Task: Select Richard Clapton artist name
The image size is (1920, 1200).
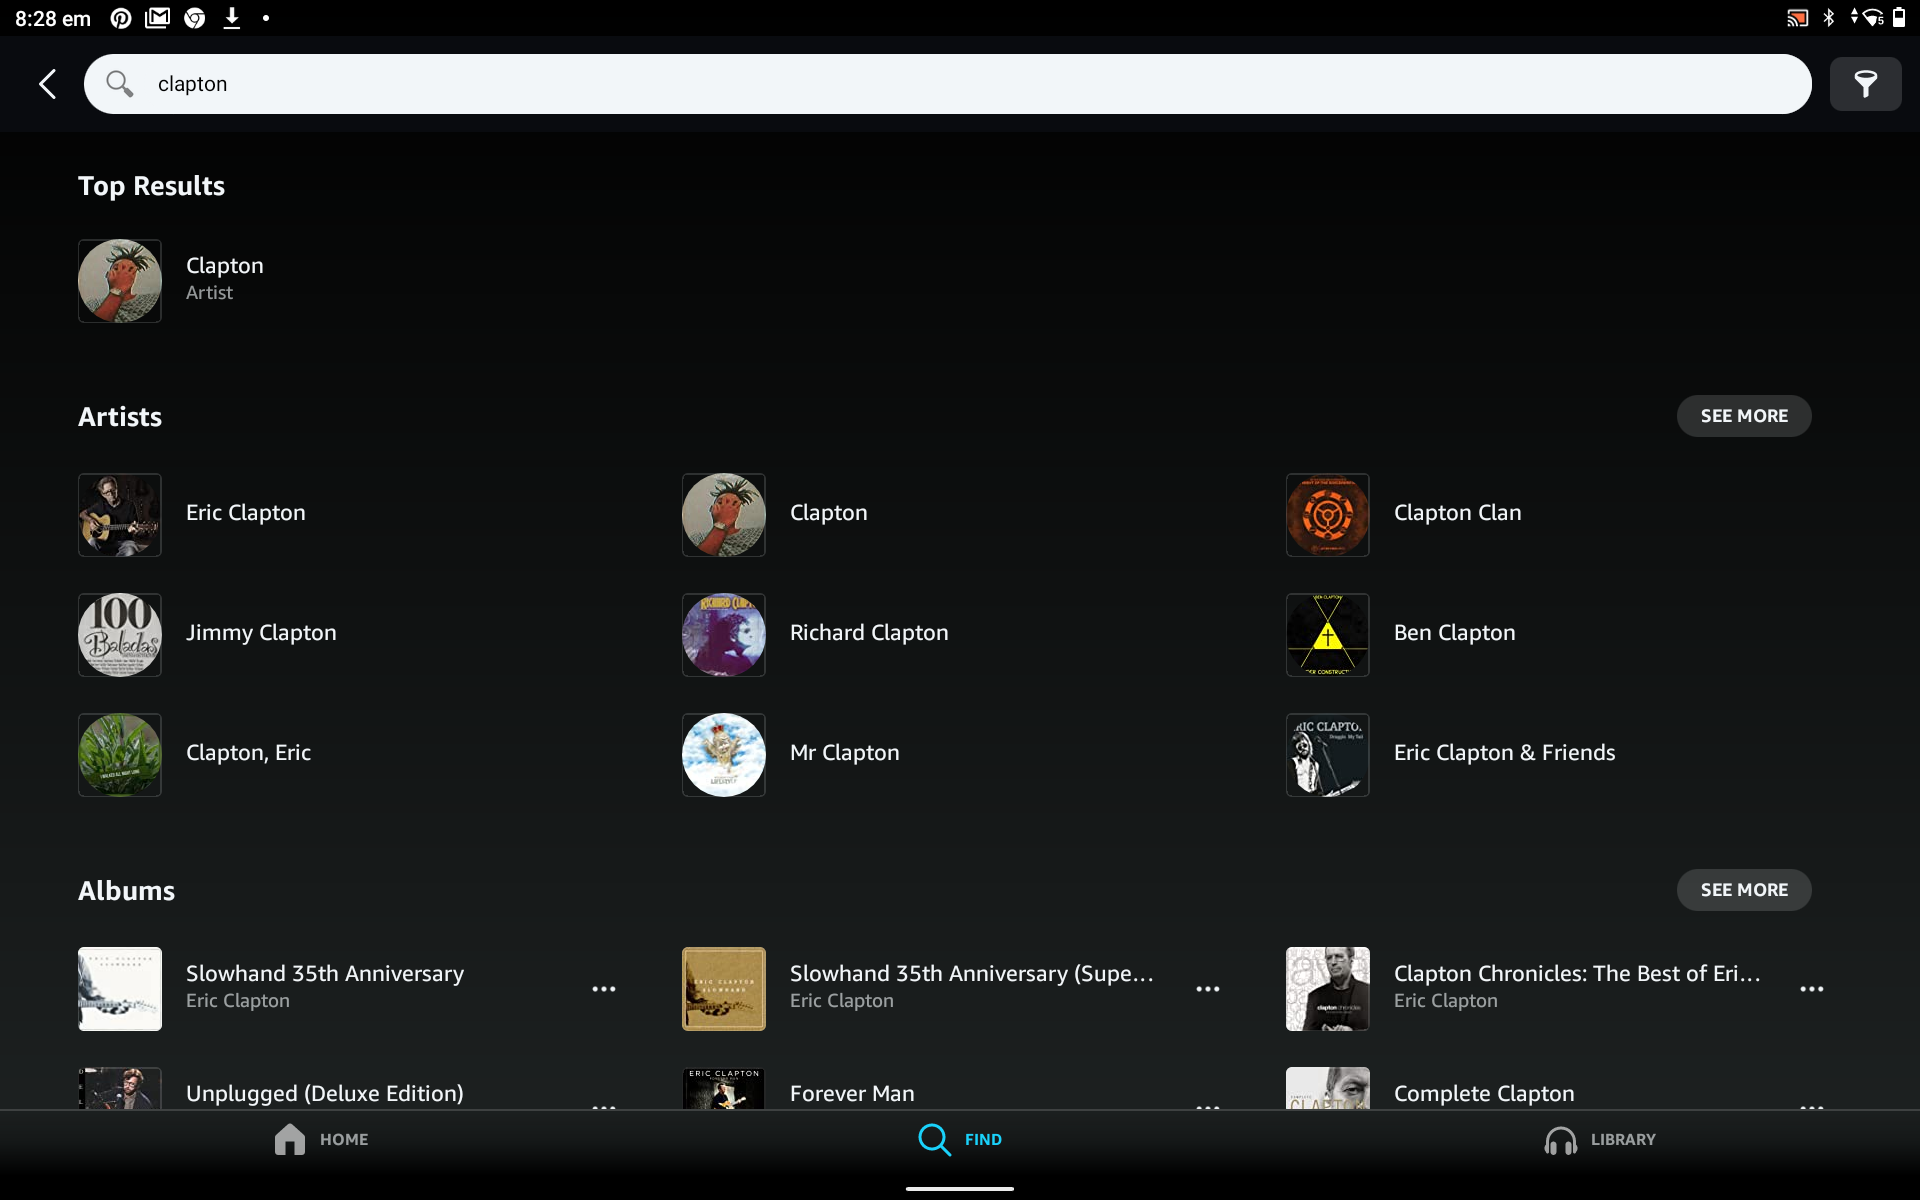Action: [869, 633]
